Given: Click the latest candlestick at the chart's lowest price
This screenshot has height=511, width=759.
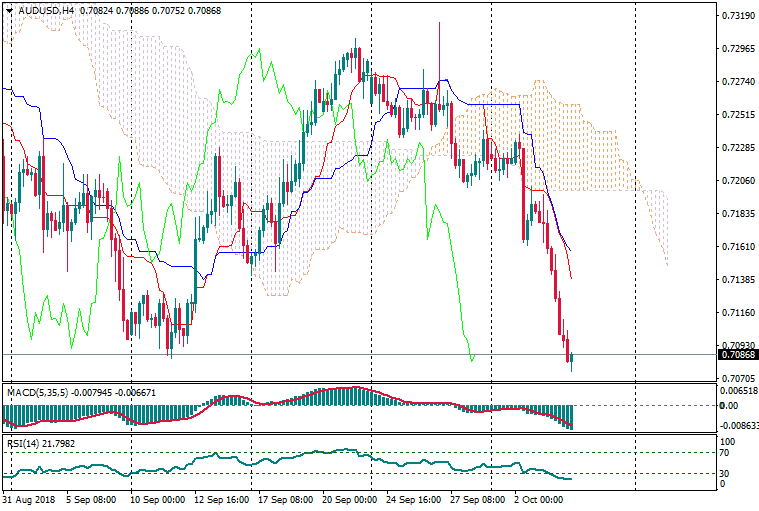Looking at the screenshot, I should tap(571, 358).
